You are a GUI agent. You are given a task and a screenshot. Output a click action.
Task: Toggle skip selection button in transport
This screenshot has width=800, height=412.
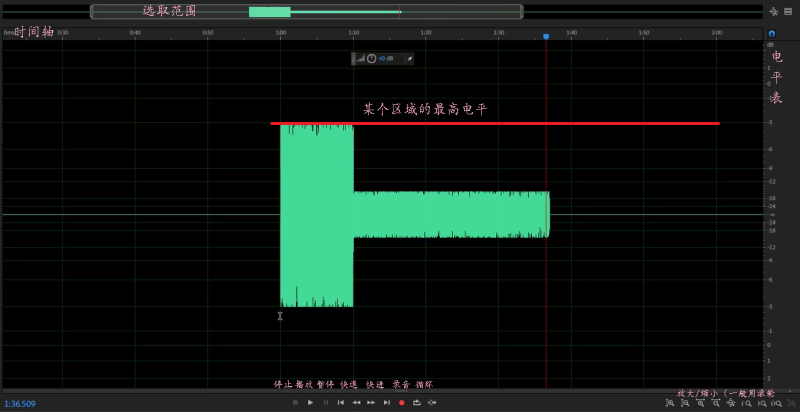[x=432, y=402]
